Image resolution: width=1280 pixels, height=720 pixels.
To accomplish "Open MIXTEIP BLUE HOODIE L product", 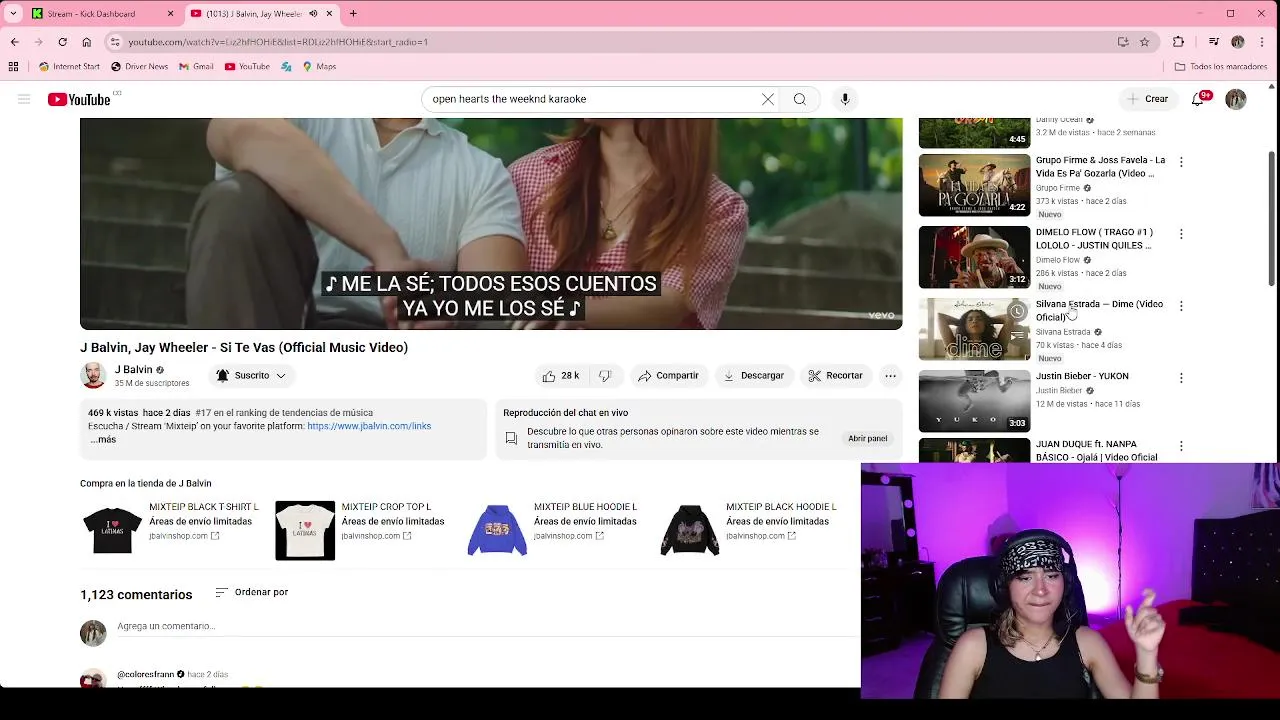I will [556, 528].
